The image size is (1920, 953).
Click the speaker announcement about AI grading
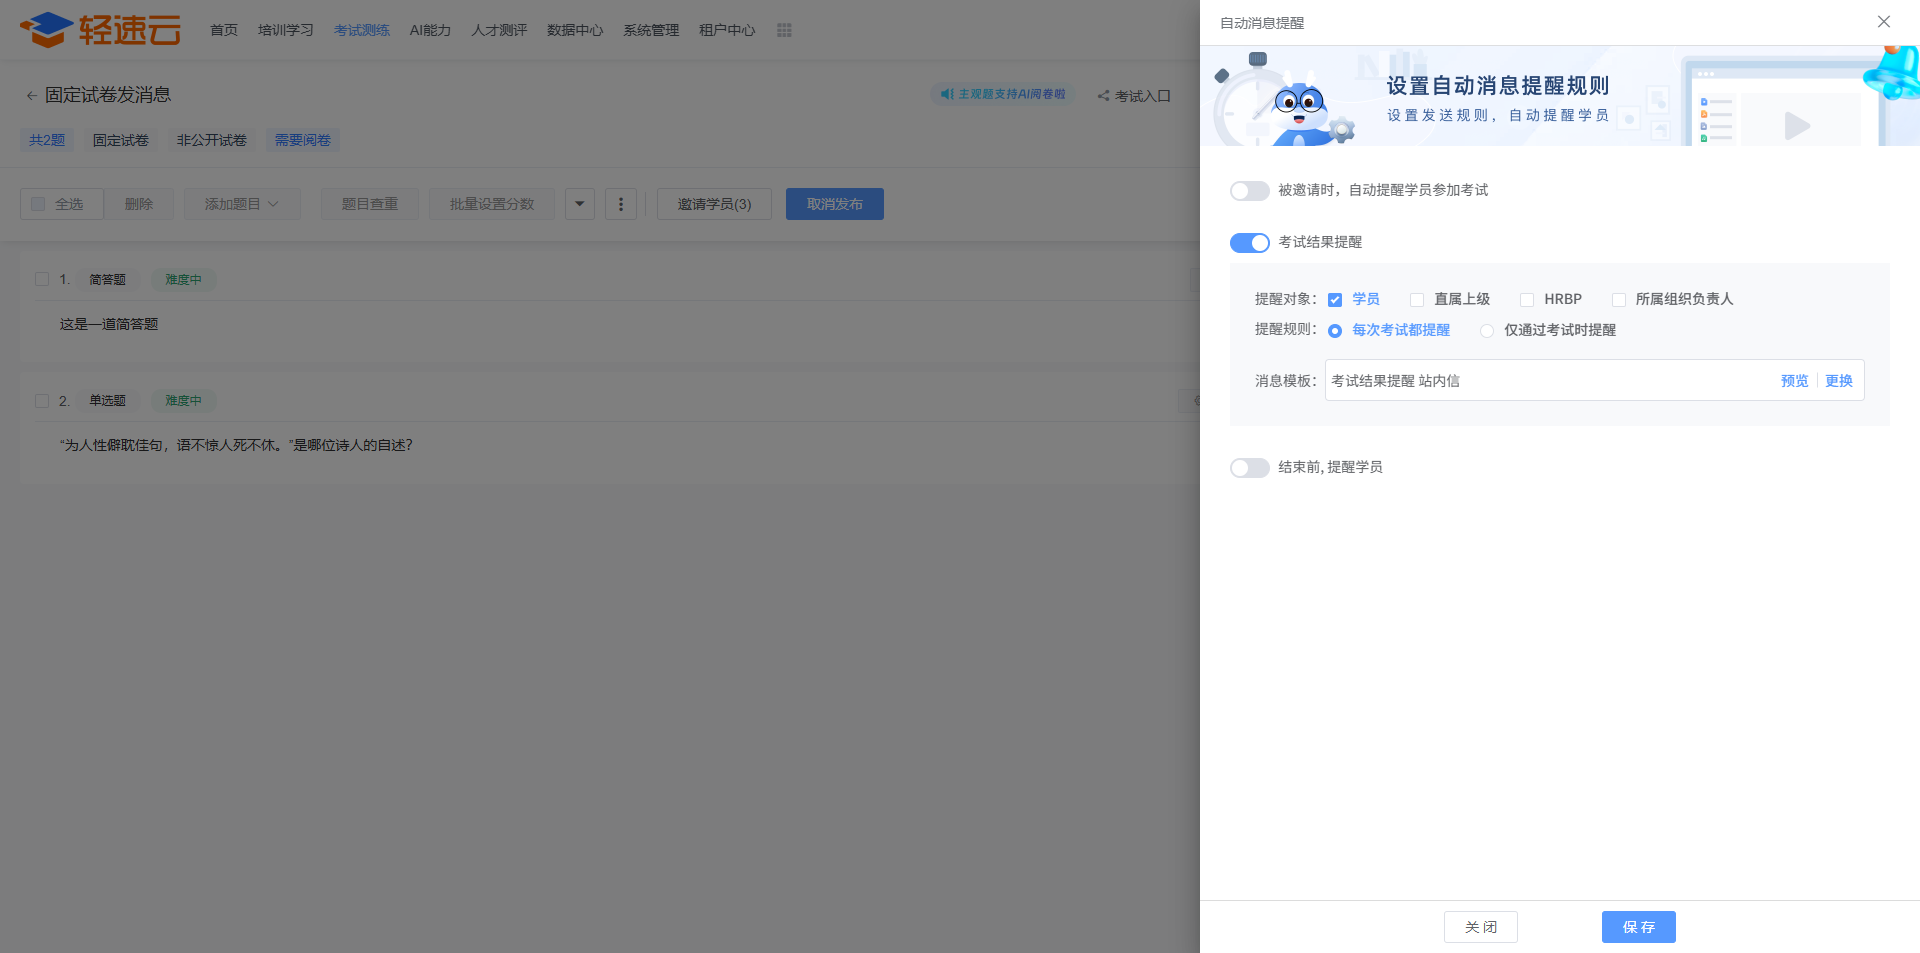(x=1003, y=94)
